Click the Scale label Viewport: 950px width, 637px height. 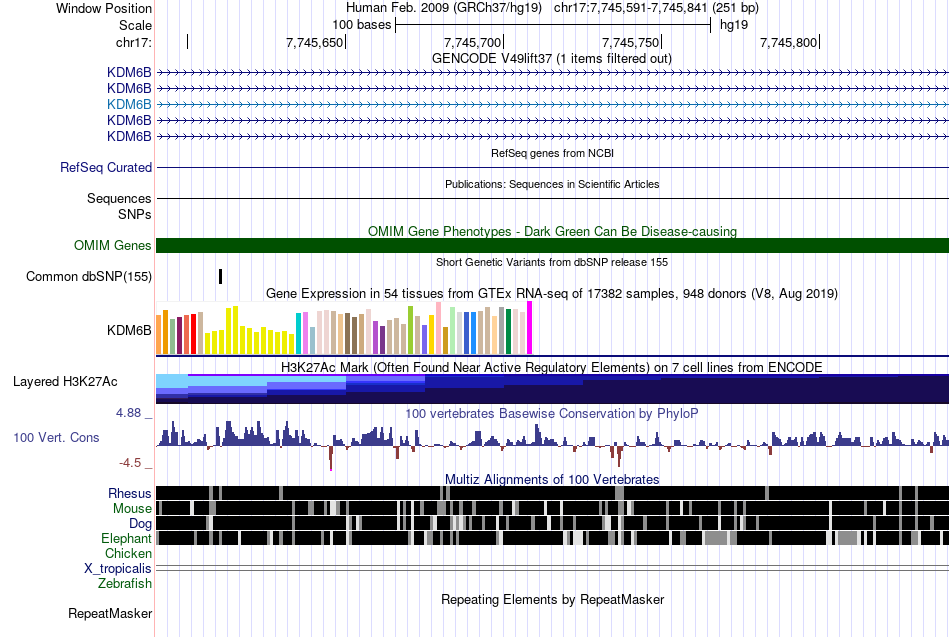click(135, 25)
